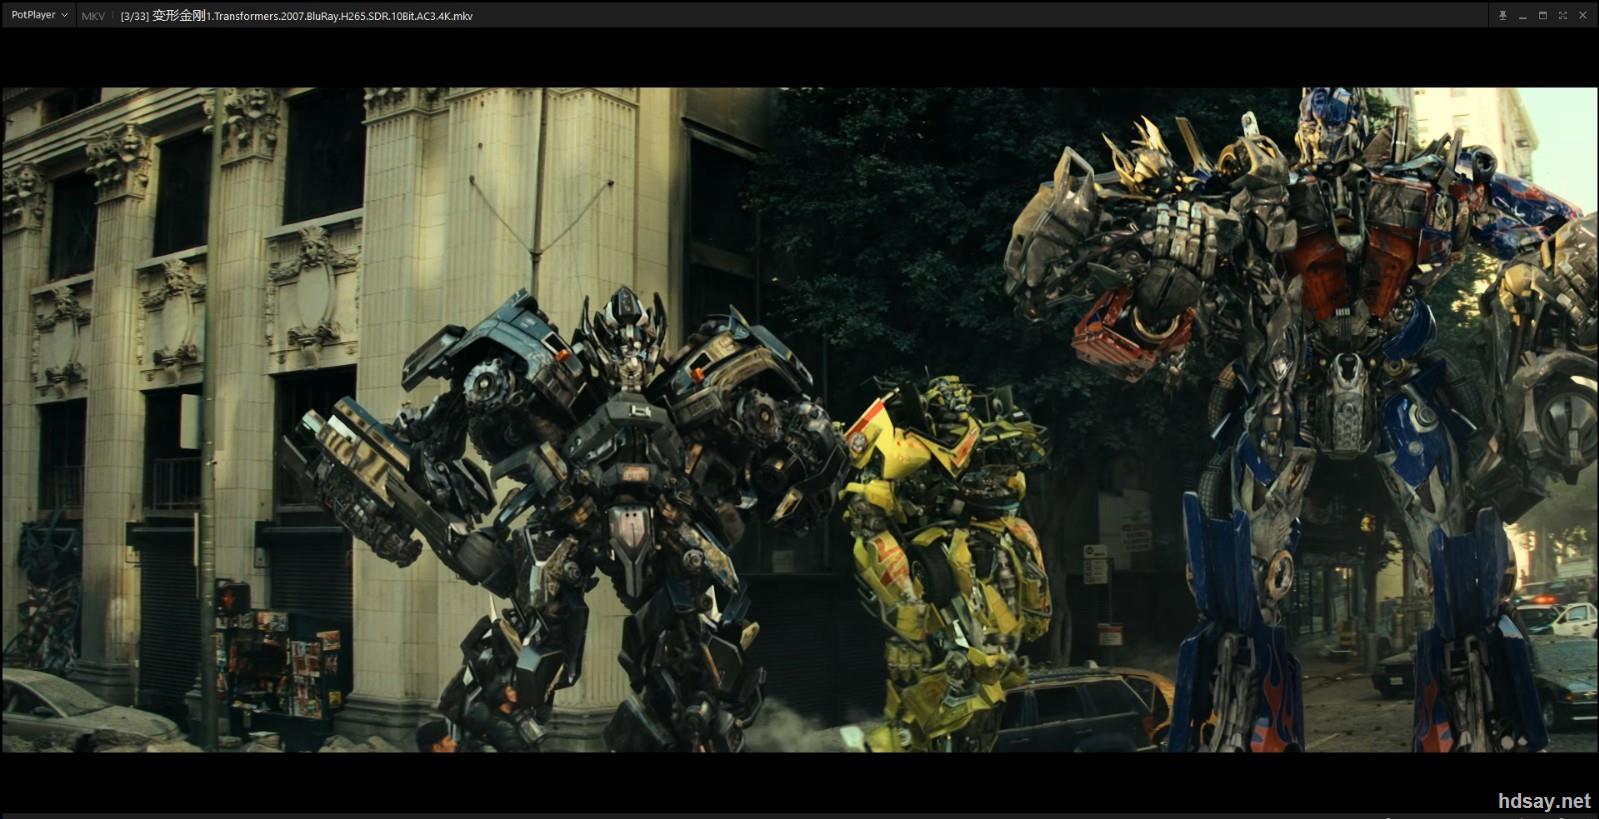This screenshot has width=1599, height=819.
Task: Click the dust-covered car at bottom left
Action: [70, 710]
